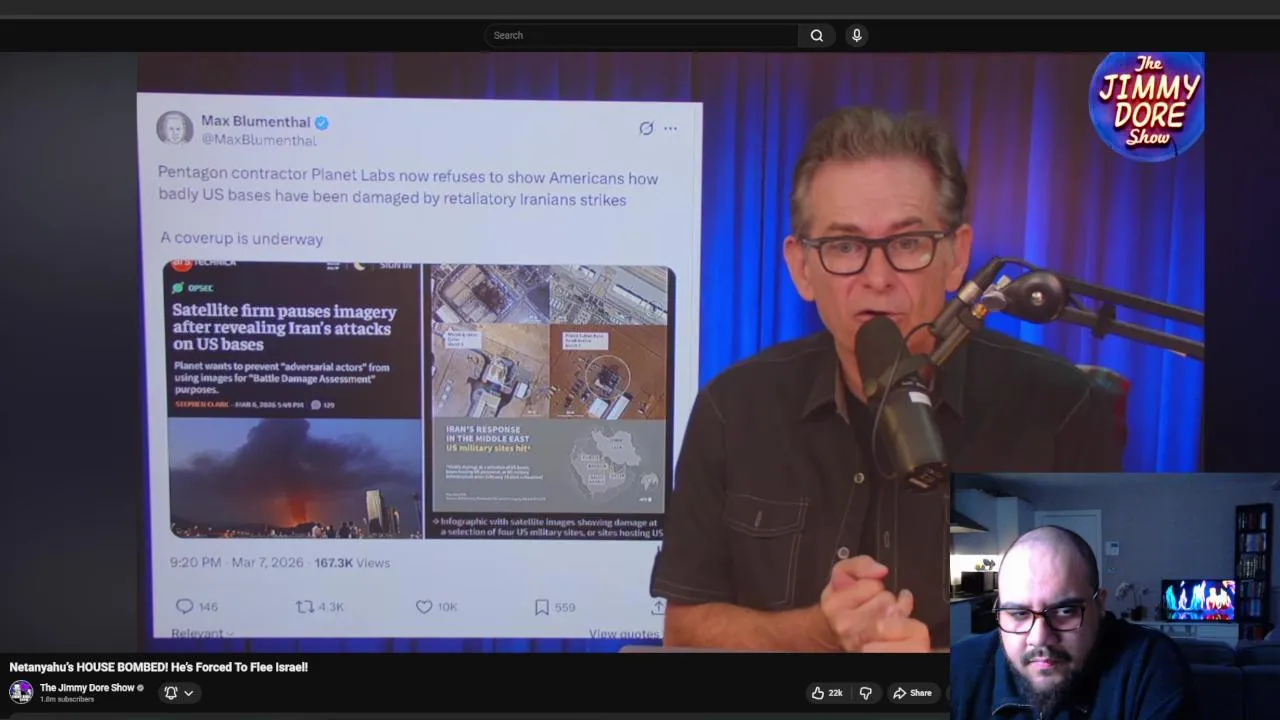Click the video title 'Netanyahu's HOUSE BOMBED!'
Screen dimensions: 1280x720
tap(158, 667)
